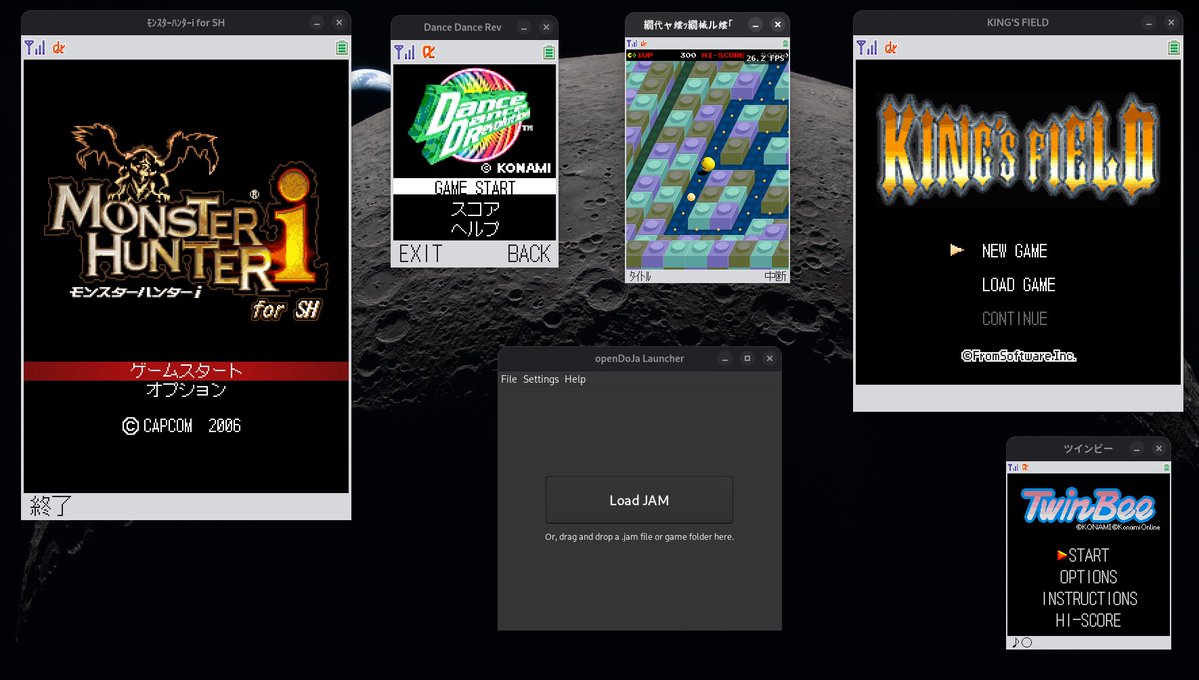
Task: Minimize the KING'S FIELD window
Action: pos(1149,23)
